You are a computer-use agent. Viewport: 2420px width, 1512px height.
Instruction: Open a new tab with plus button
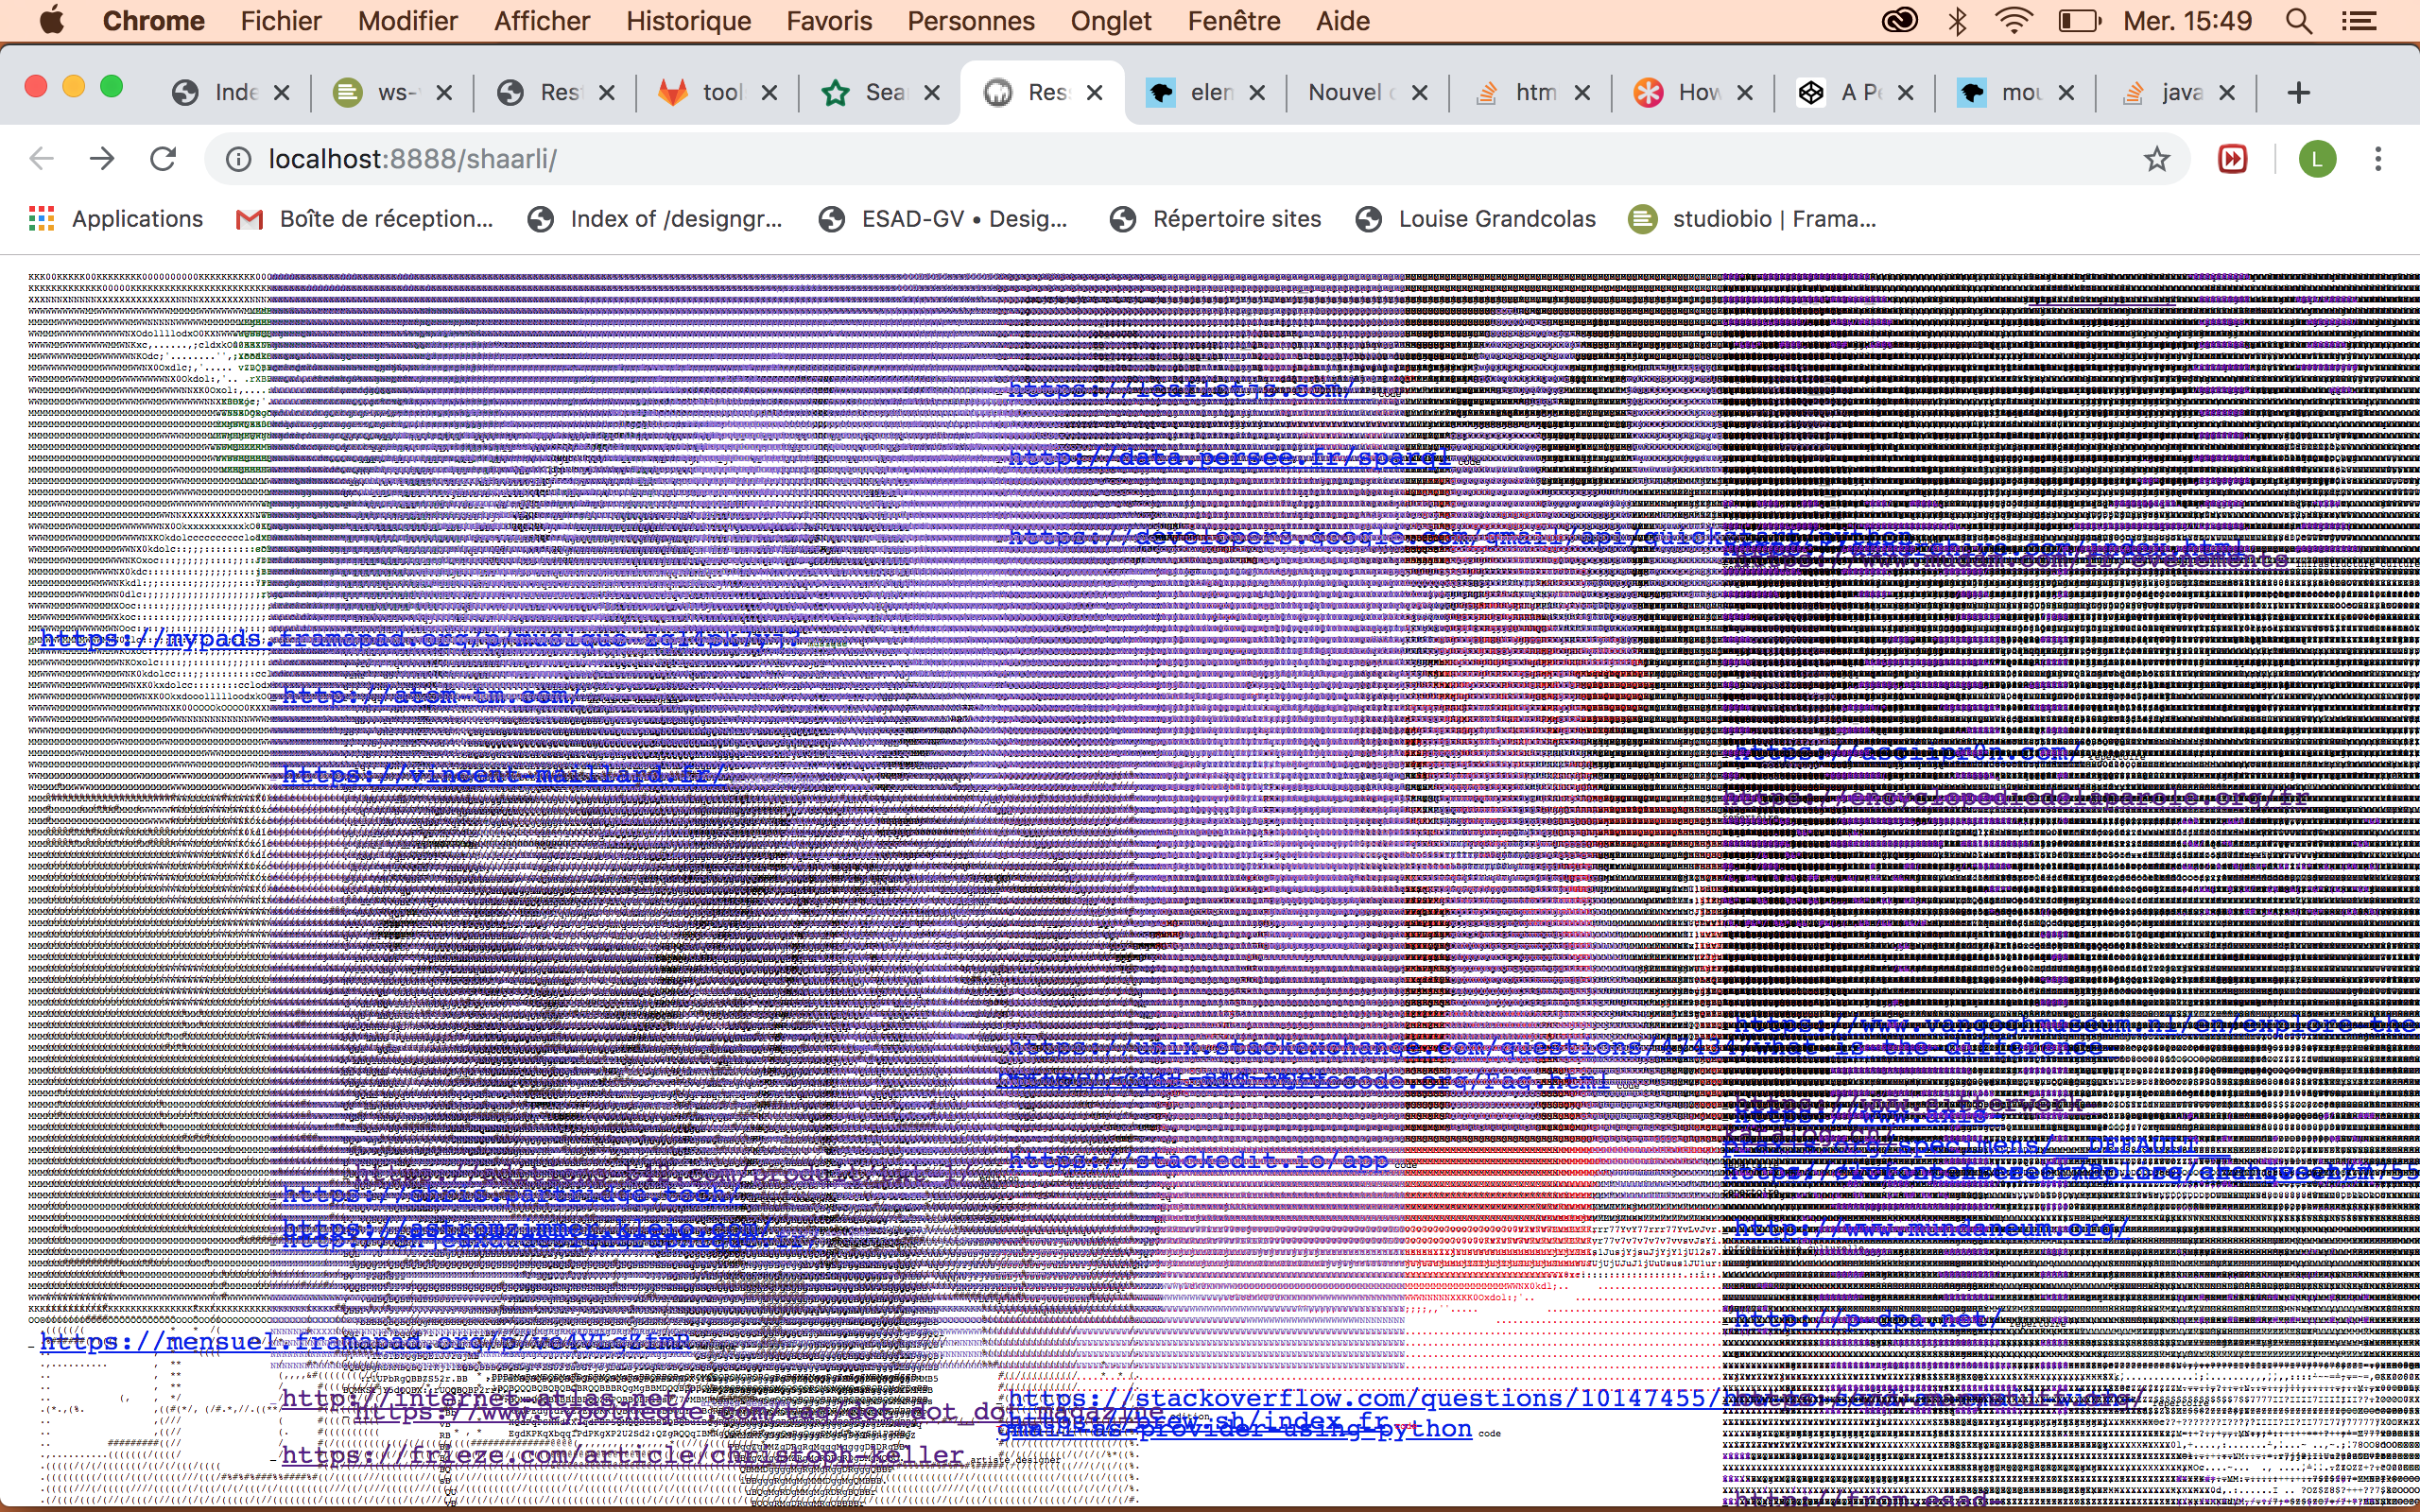click(2298, 93)
